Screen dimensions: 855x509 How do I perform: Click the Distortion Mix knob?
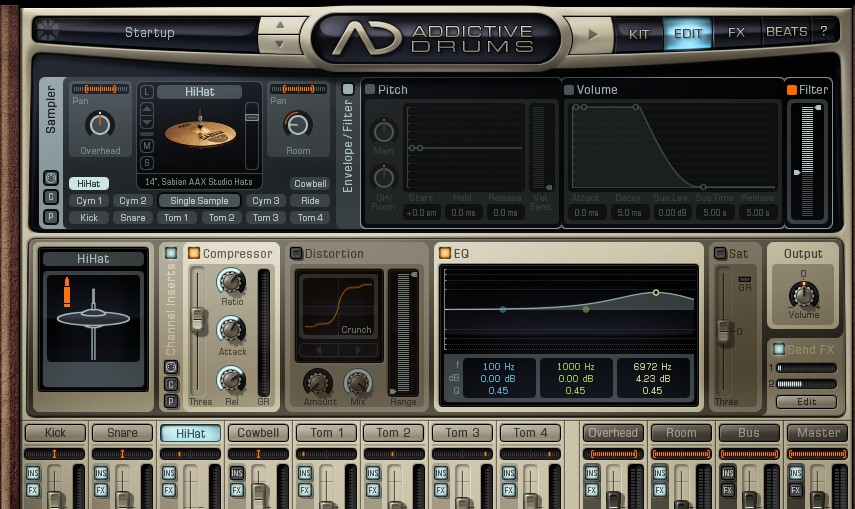click(x=358, y=382)
